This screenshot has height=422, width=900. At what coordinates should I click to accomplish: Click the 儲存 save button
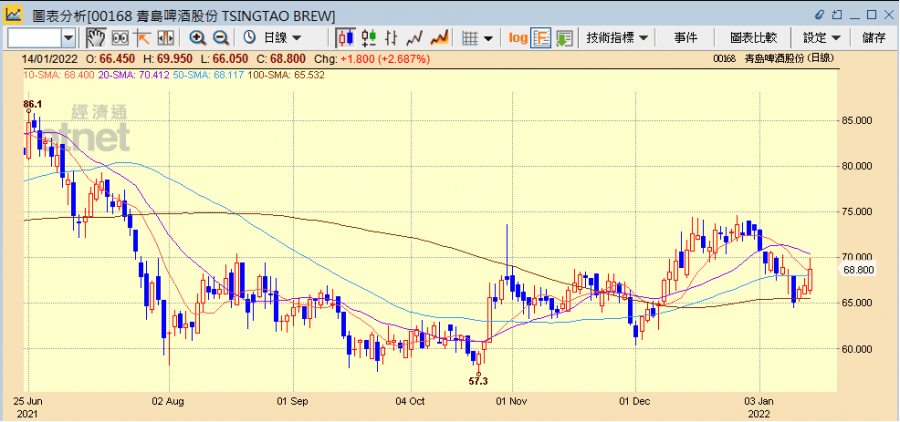point(873,37)
